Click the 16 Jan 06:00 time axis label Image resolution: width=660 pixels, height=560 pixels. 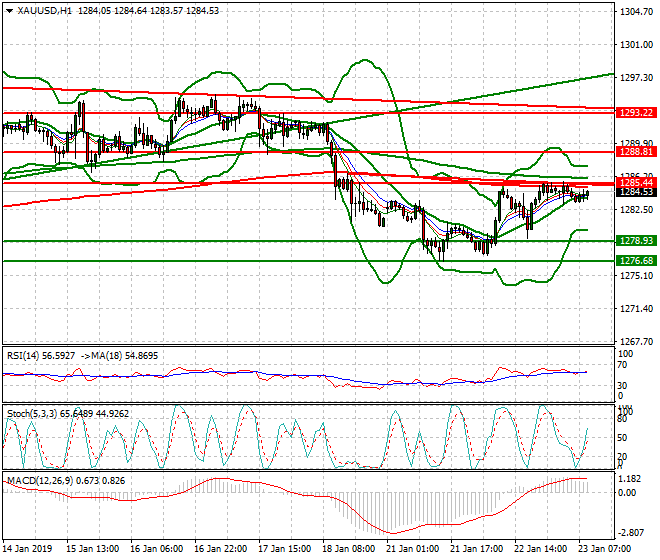pyautogui.click(x=157, y=549)
